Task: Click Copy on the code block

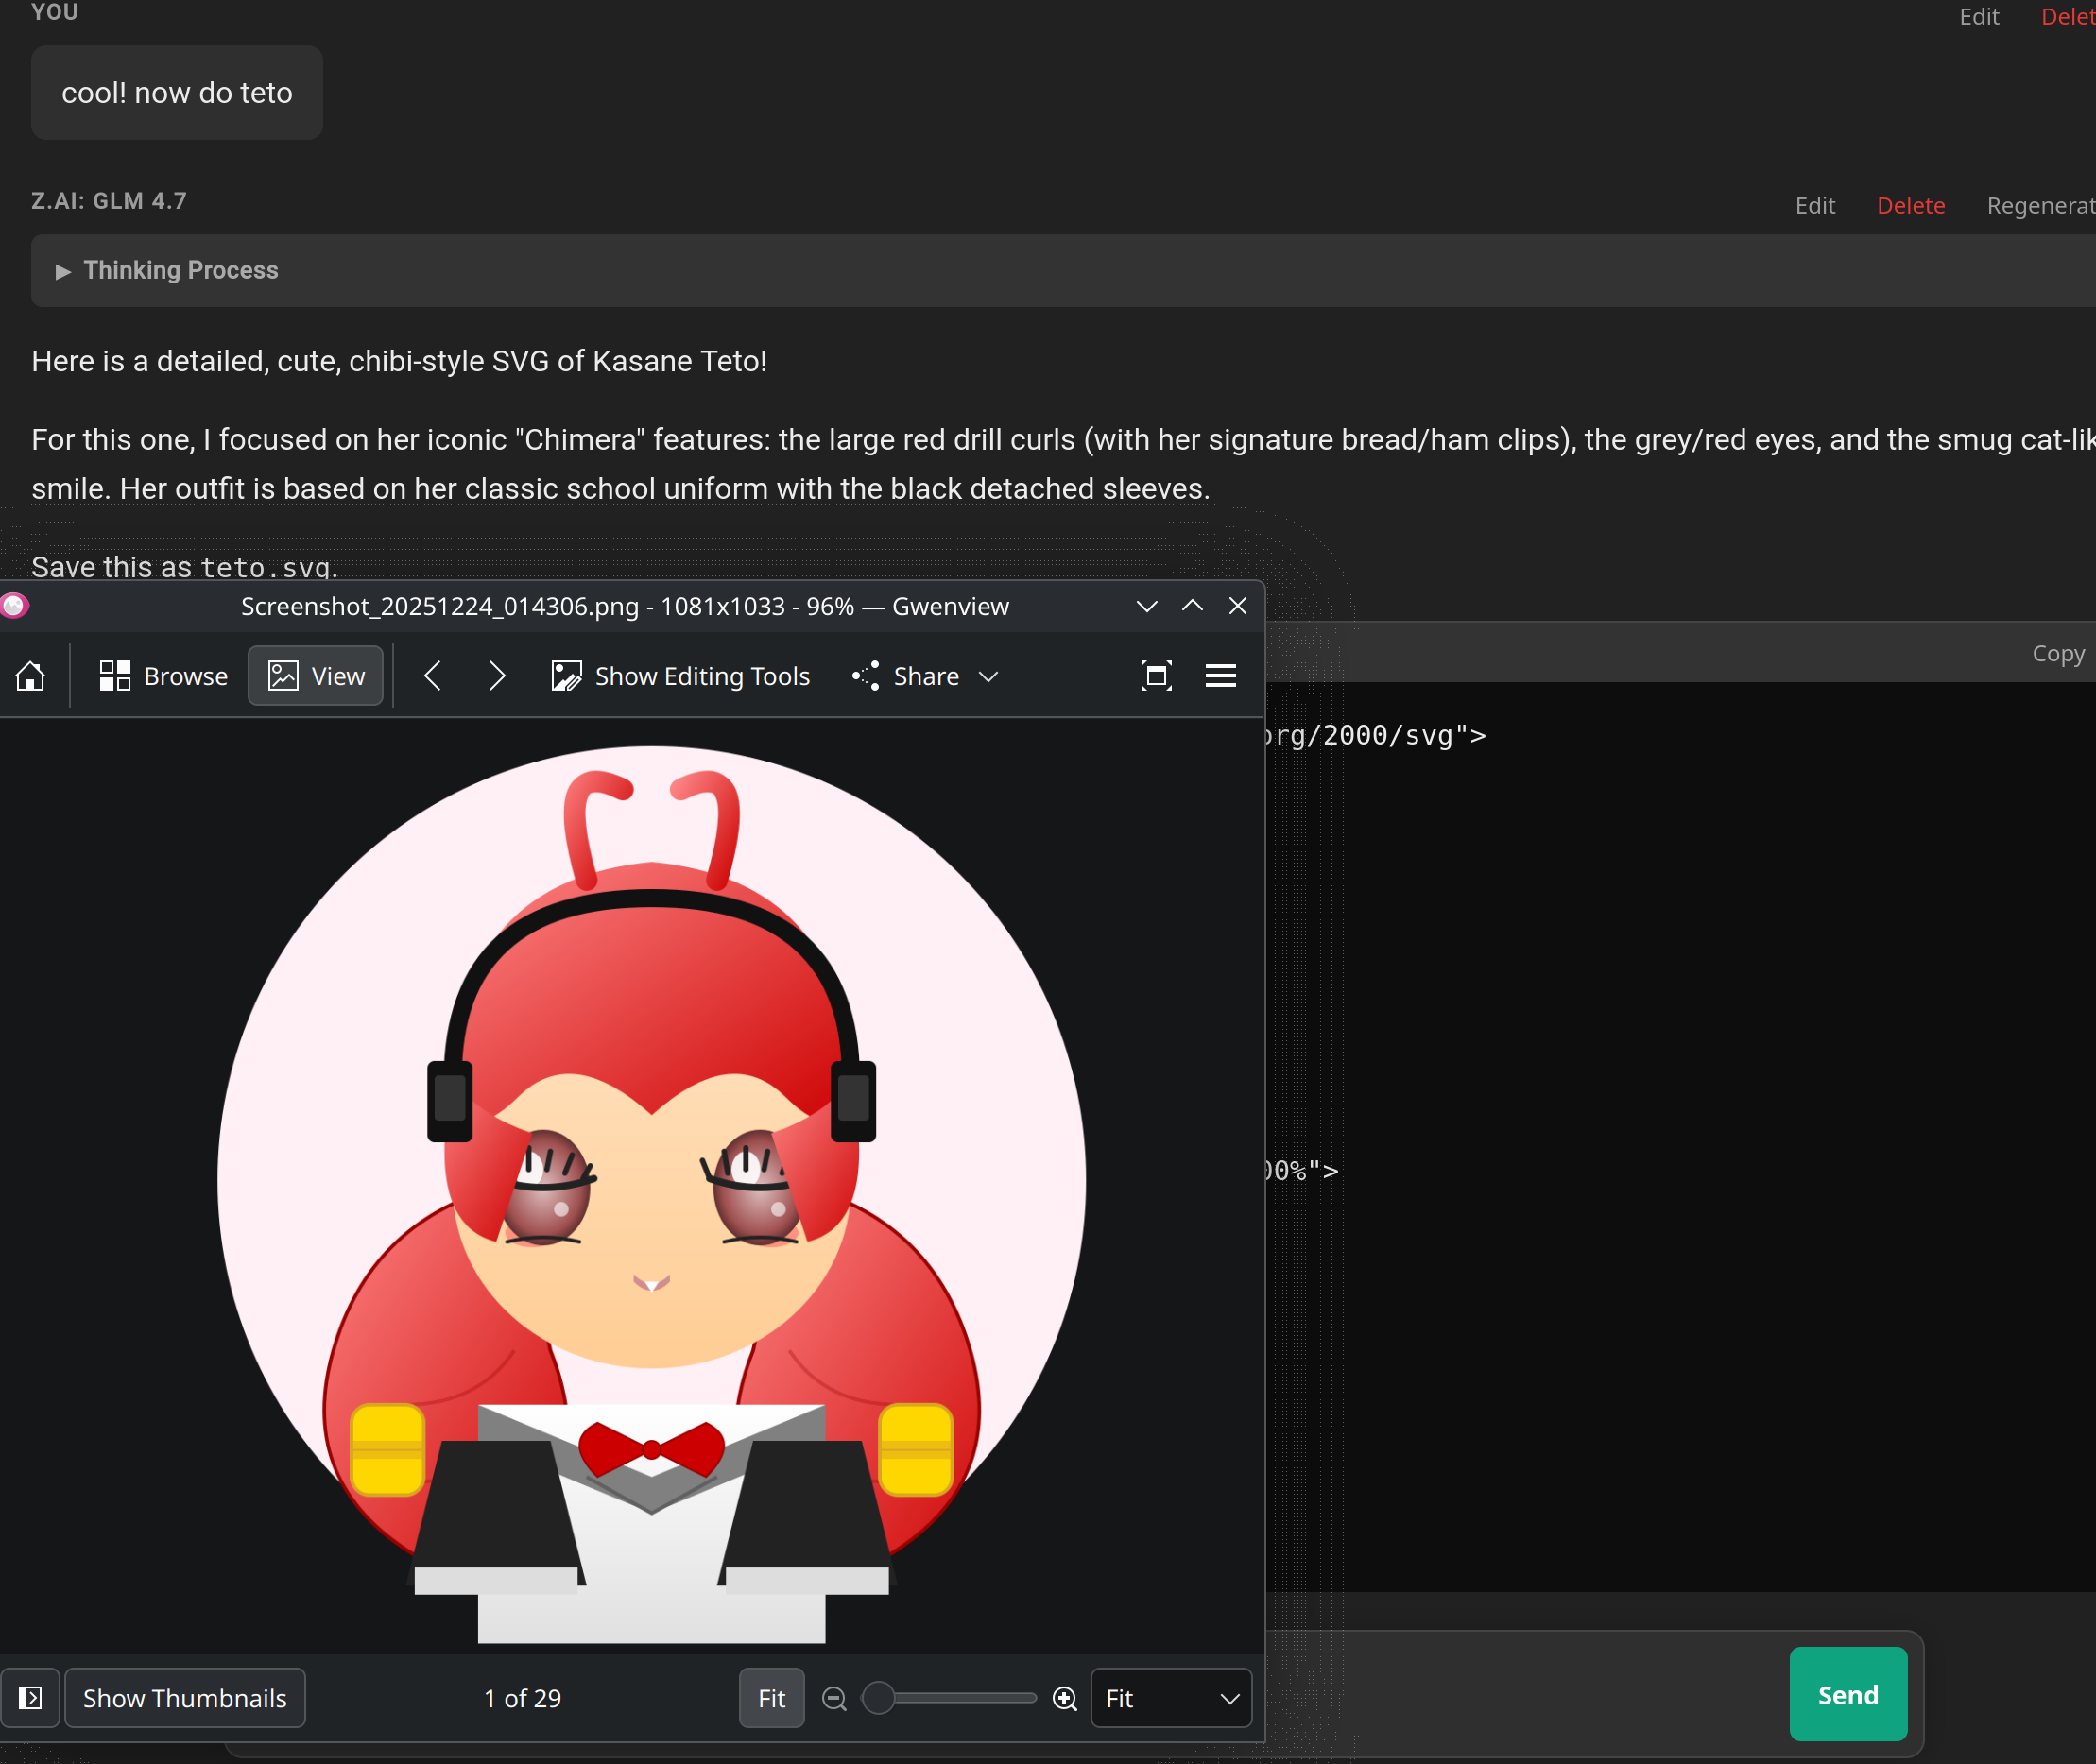Action: click(x=2058, y=654)
